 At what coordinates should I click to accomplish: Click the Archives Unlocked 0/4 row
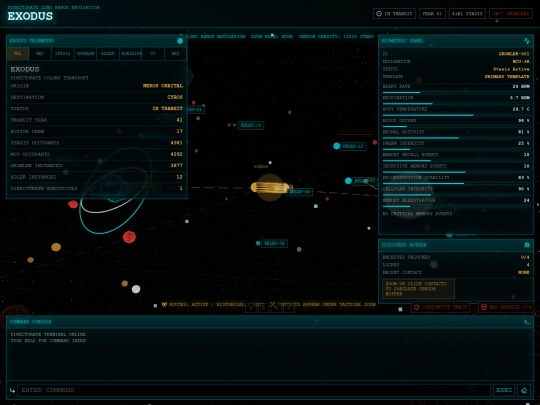point(456,257)
